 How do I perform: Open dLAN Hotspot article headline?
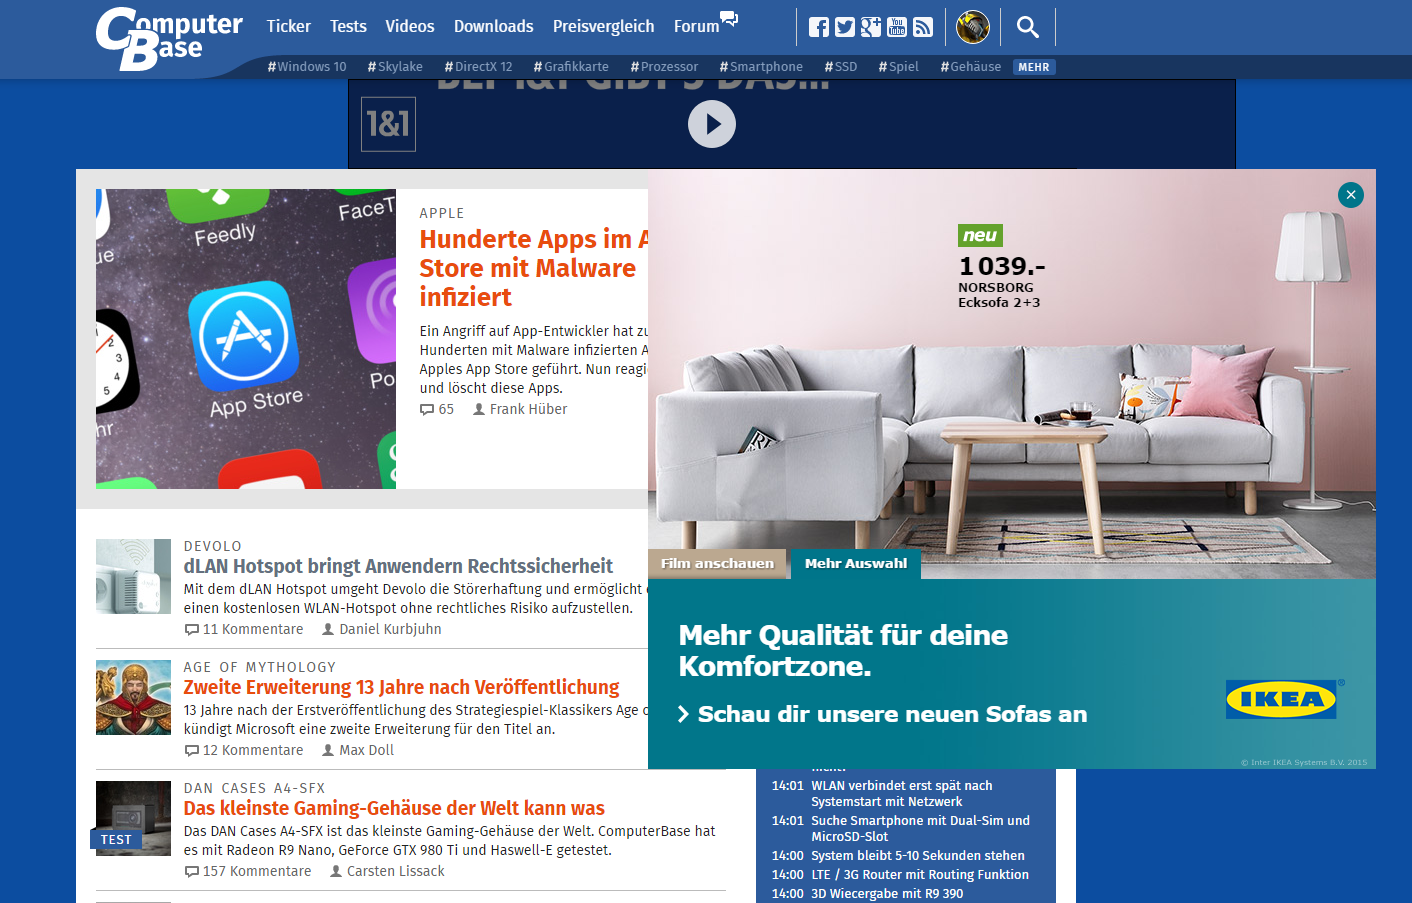[x=398, y=566]
